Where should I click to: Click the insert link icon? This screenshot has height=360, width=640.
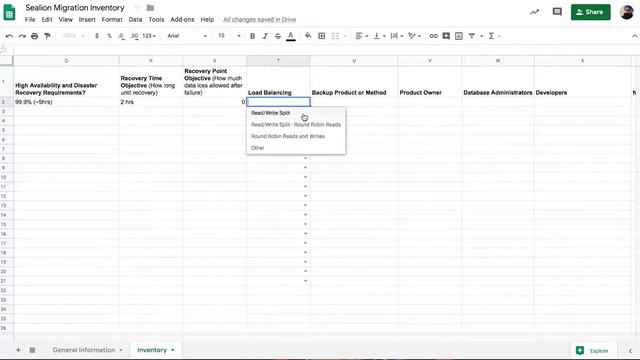433,36
